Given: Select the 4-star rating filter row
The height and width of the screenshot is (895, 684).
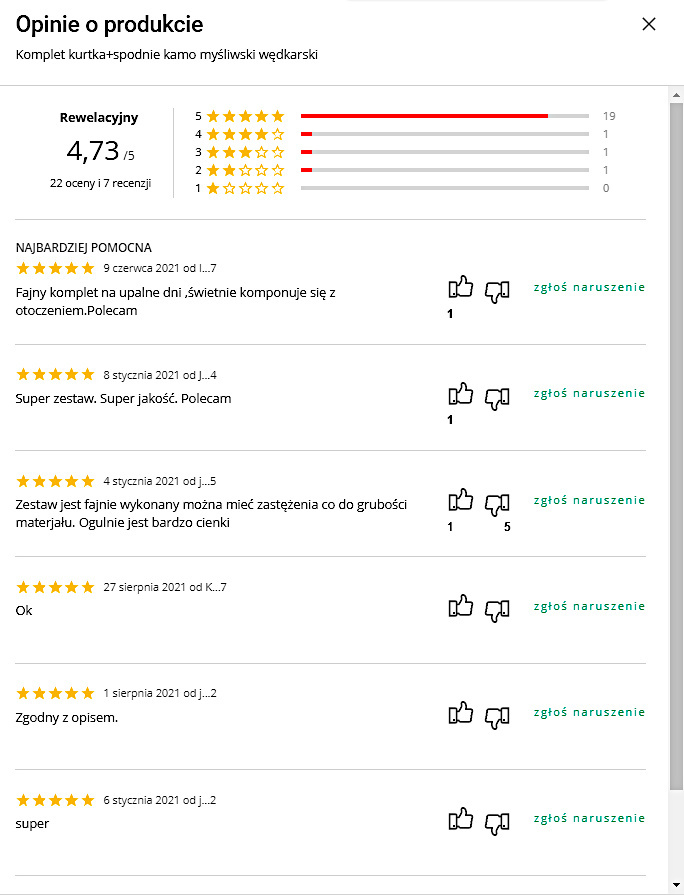Looking at the screenshot, I should [405, 134].
